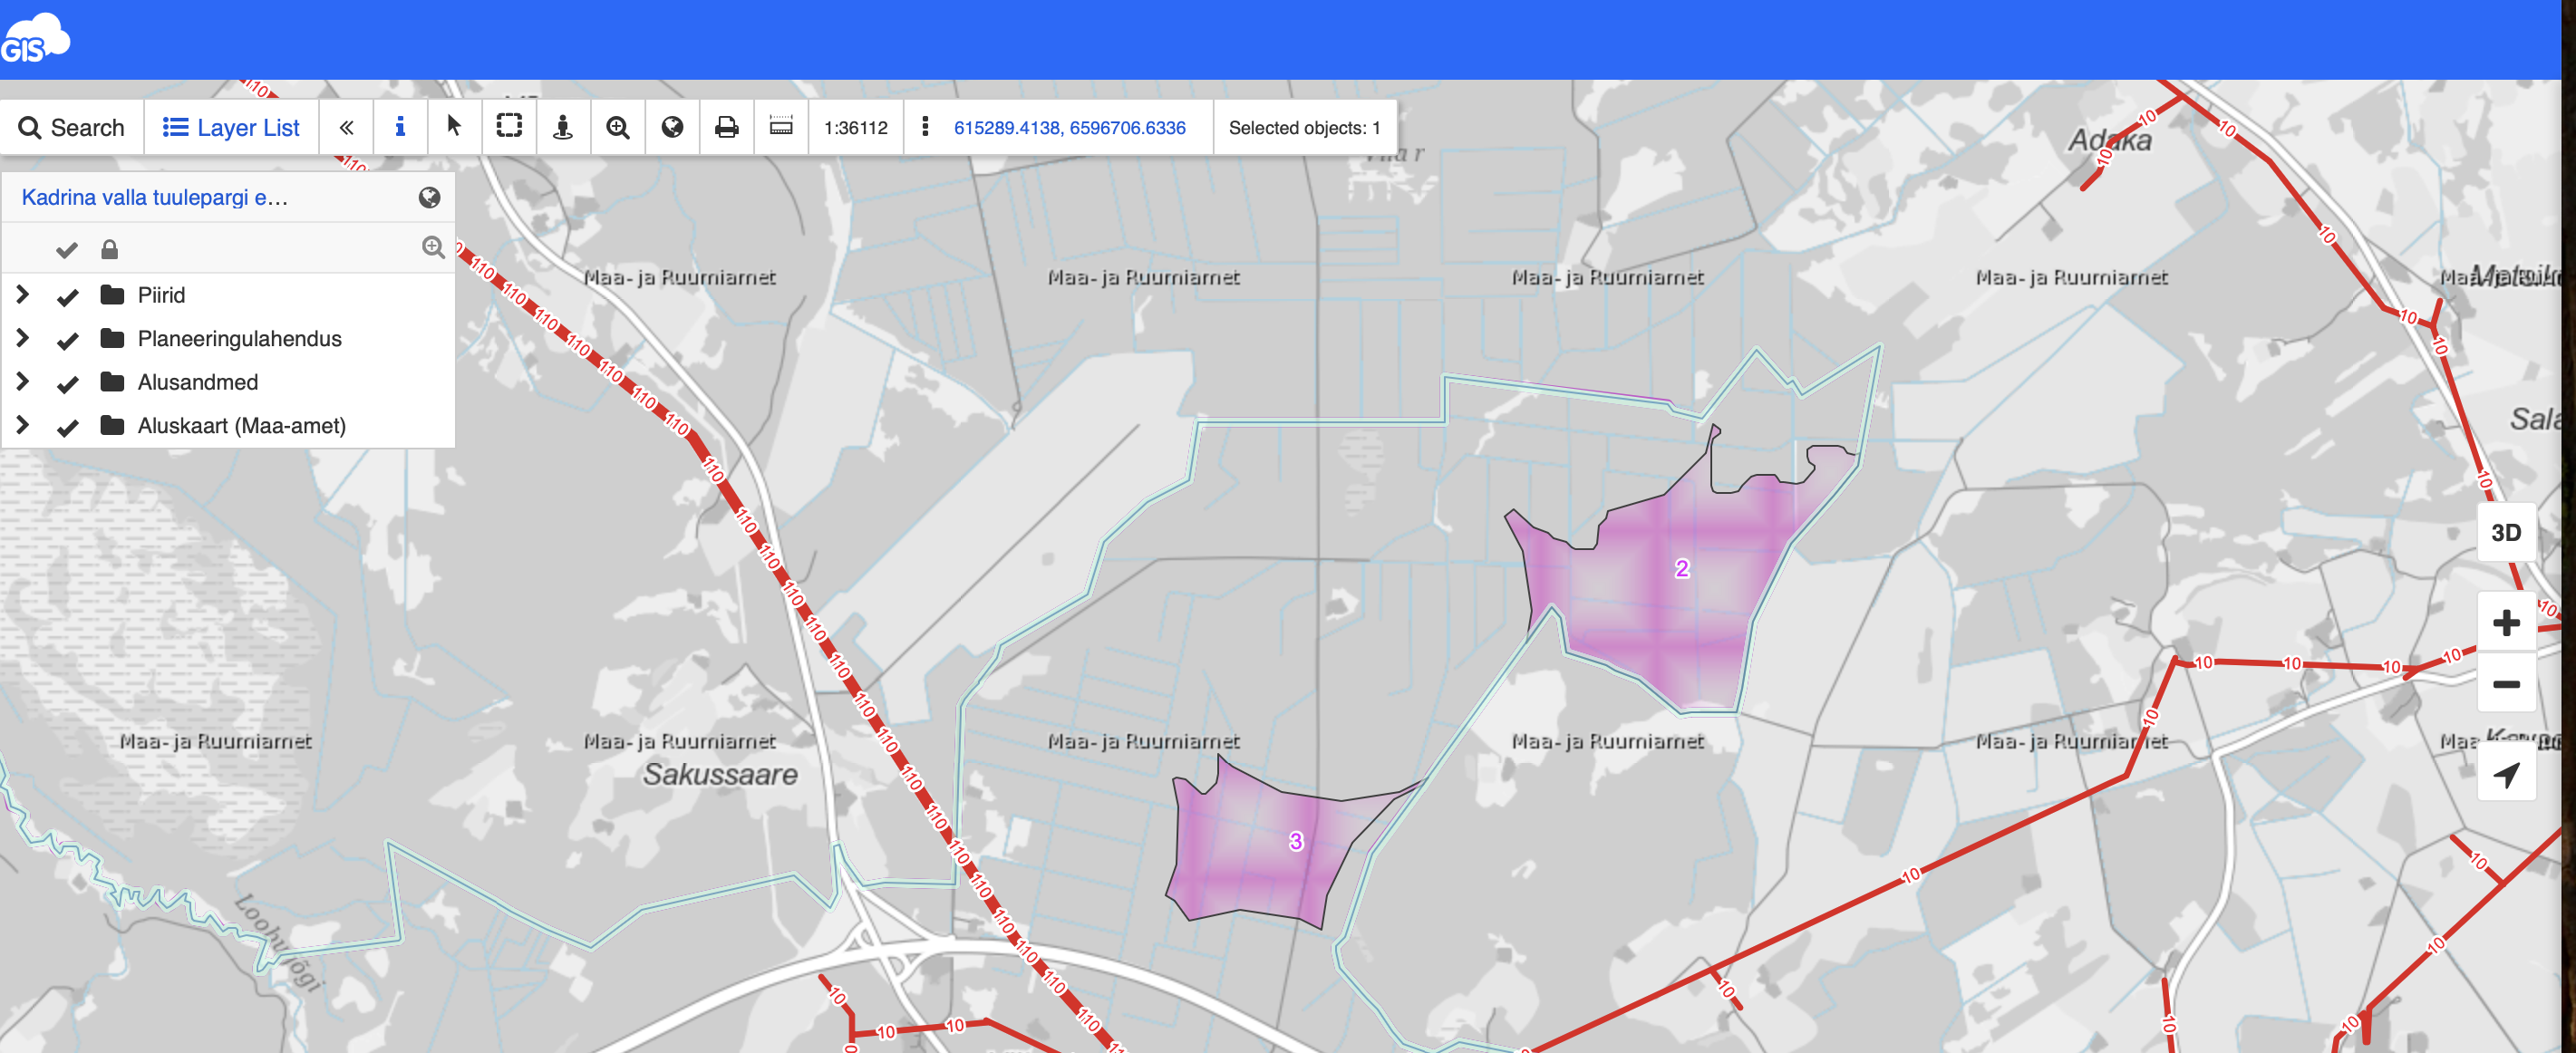Switch to 3D view
Screen dimensions: 2576x1053
(x=2505, y=533)
